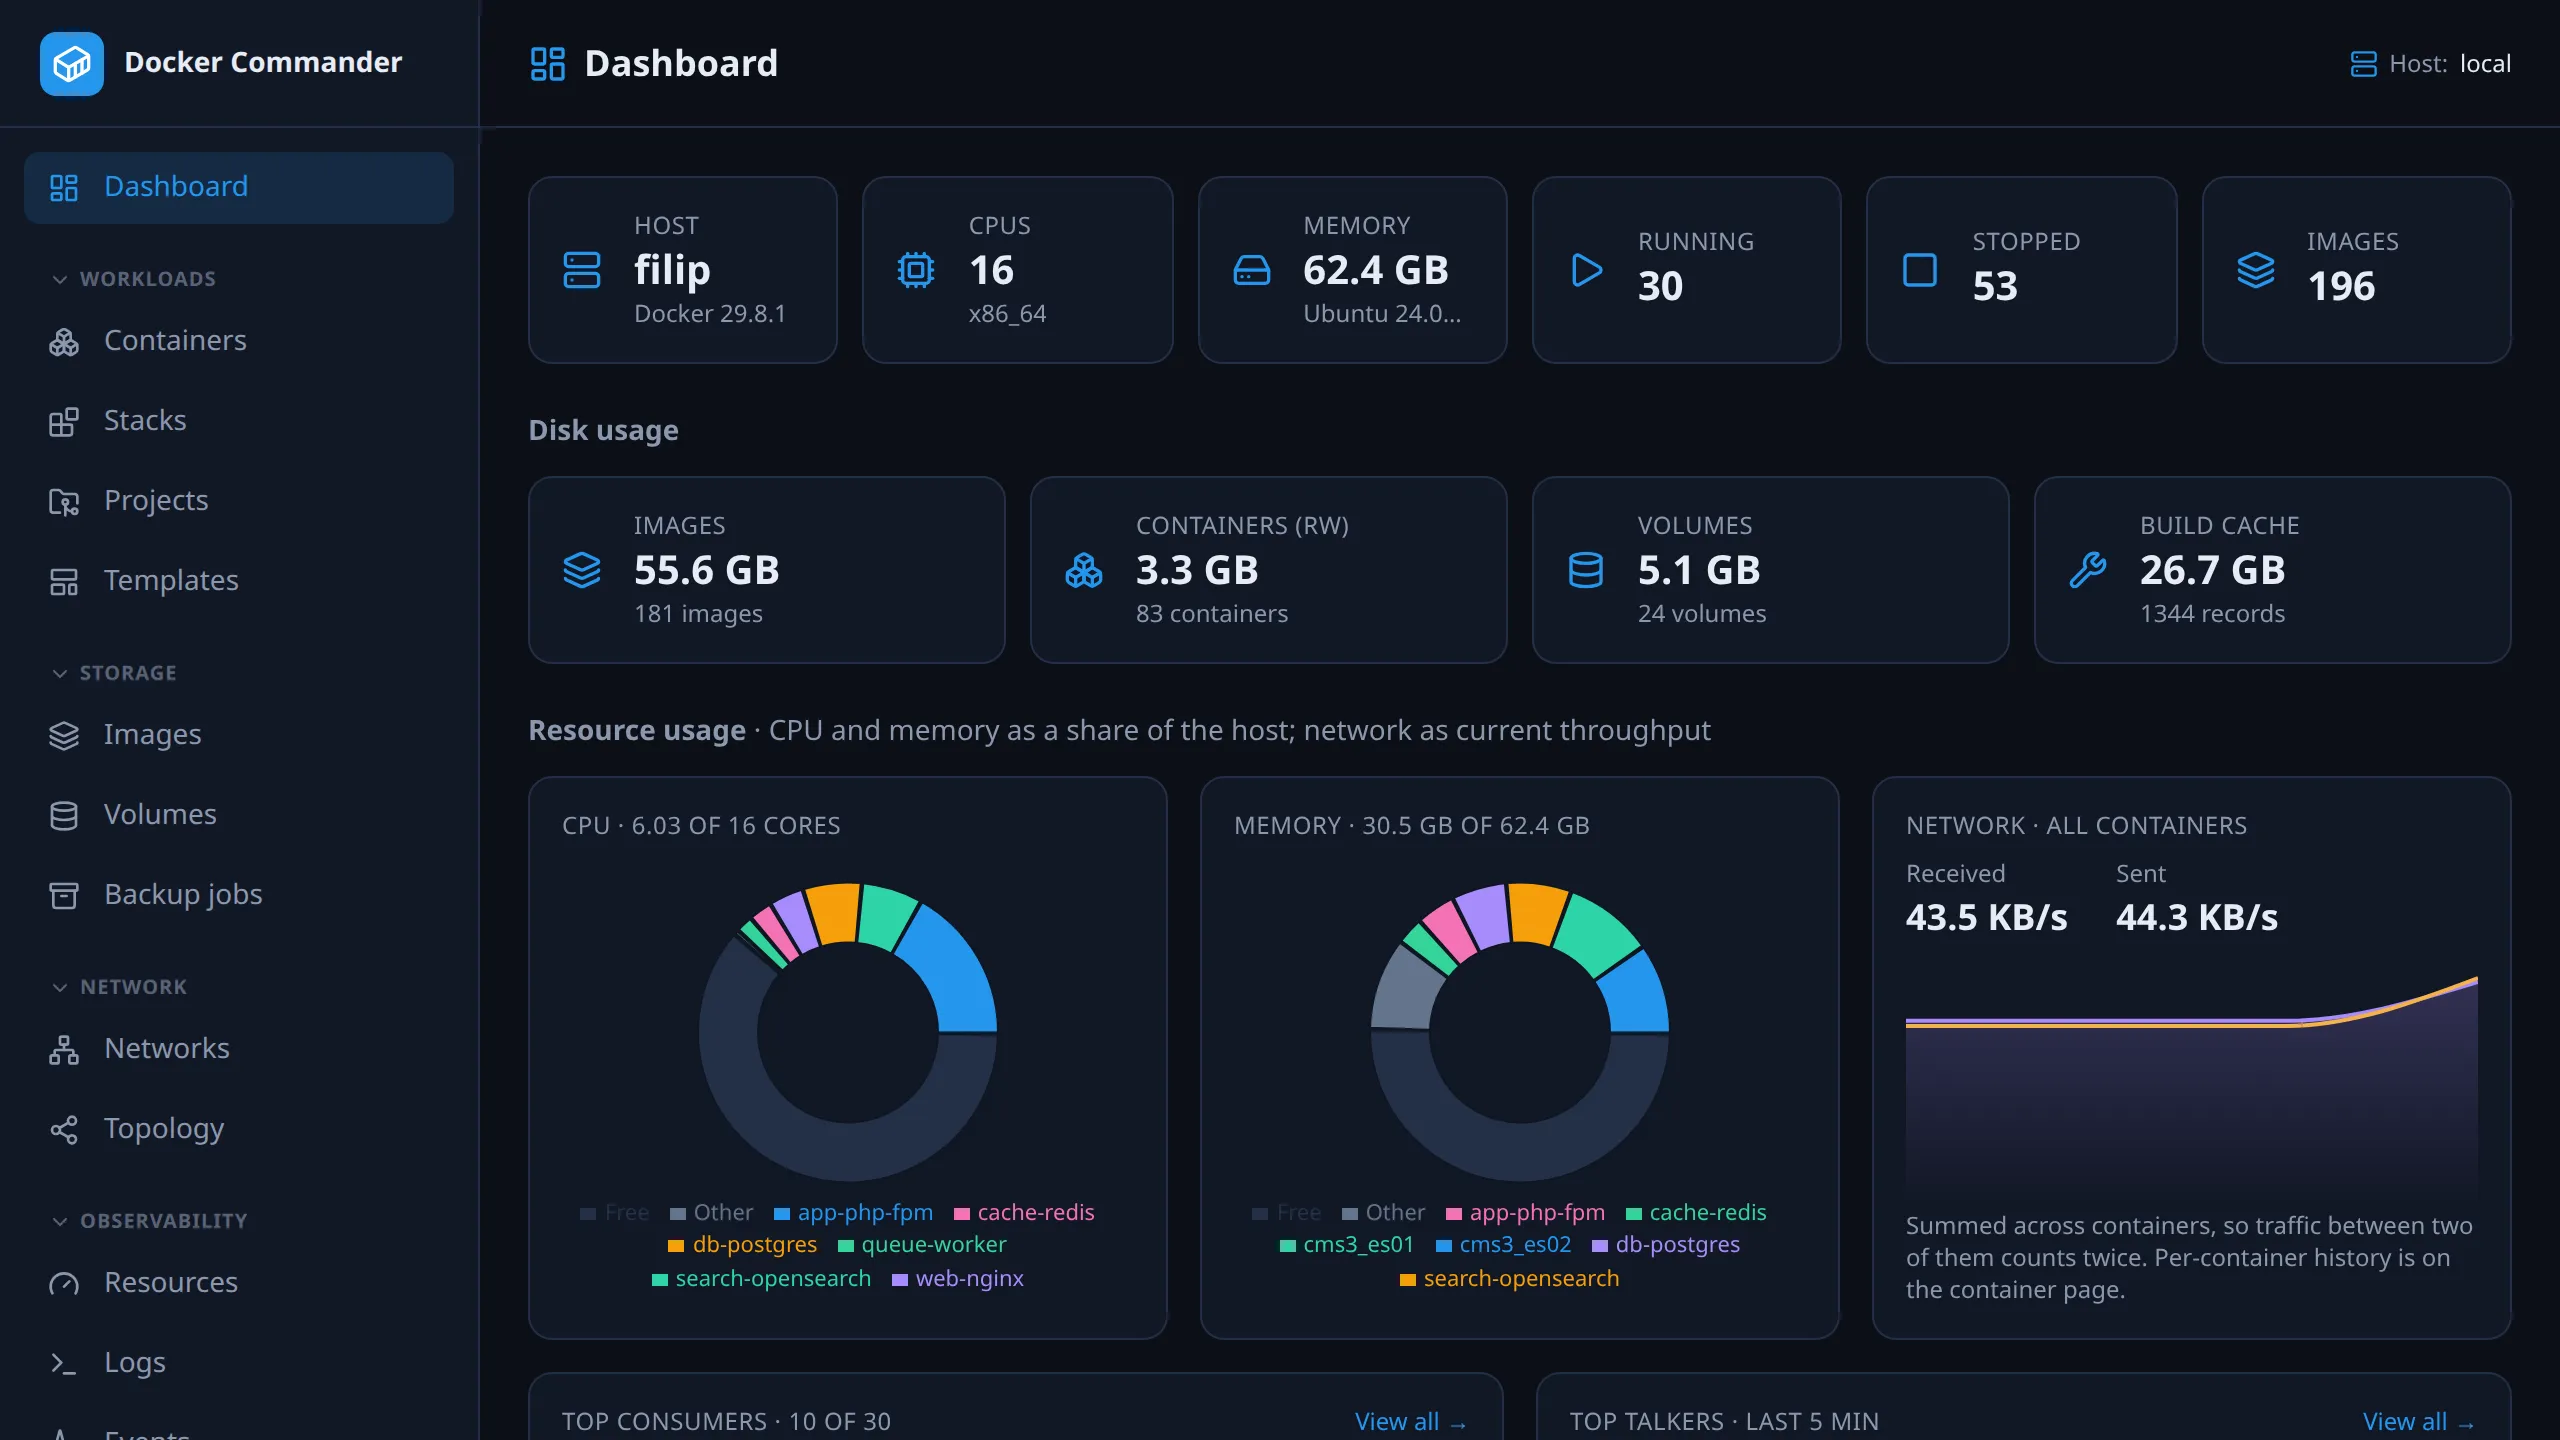Click the Logs terminal icon
The image size is (2560, 1440).
pyautogui.click(x=64, y=1363)
